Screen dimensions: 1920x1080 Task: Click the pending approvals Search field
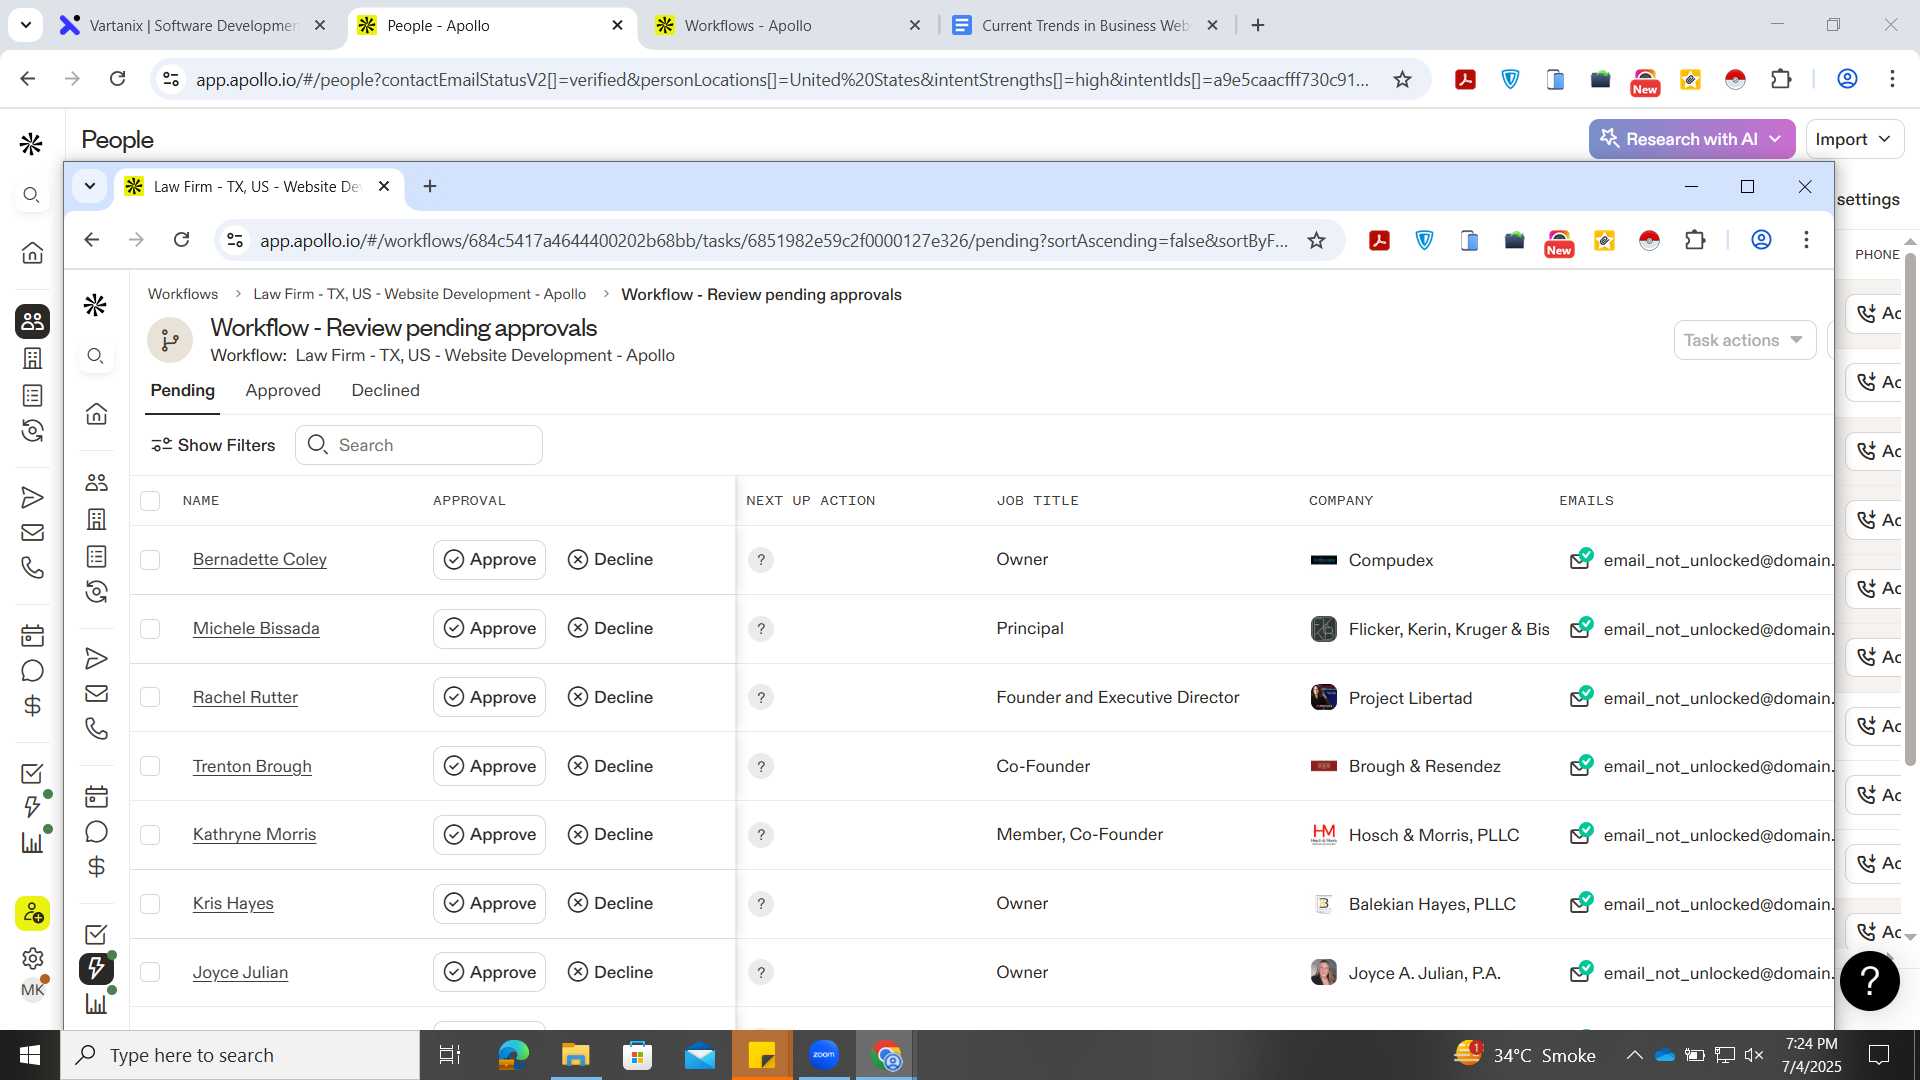point(419,445)
